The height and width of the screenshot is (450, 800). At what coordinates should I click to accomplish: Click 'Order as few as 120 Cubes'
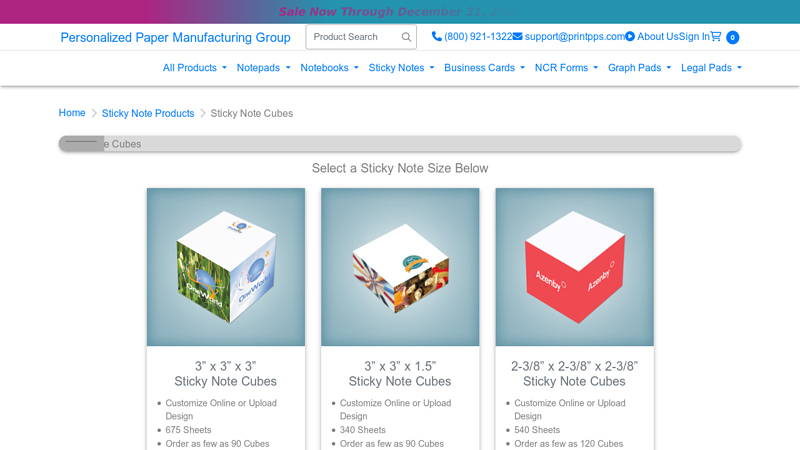tap(569, 444)
